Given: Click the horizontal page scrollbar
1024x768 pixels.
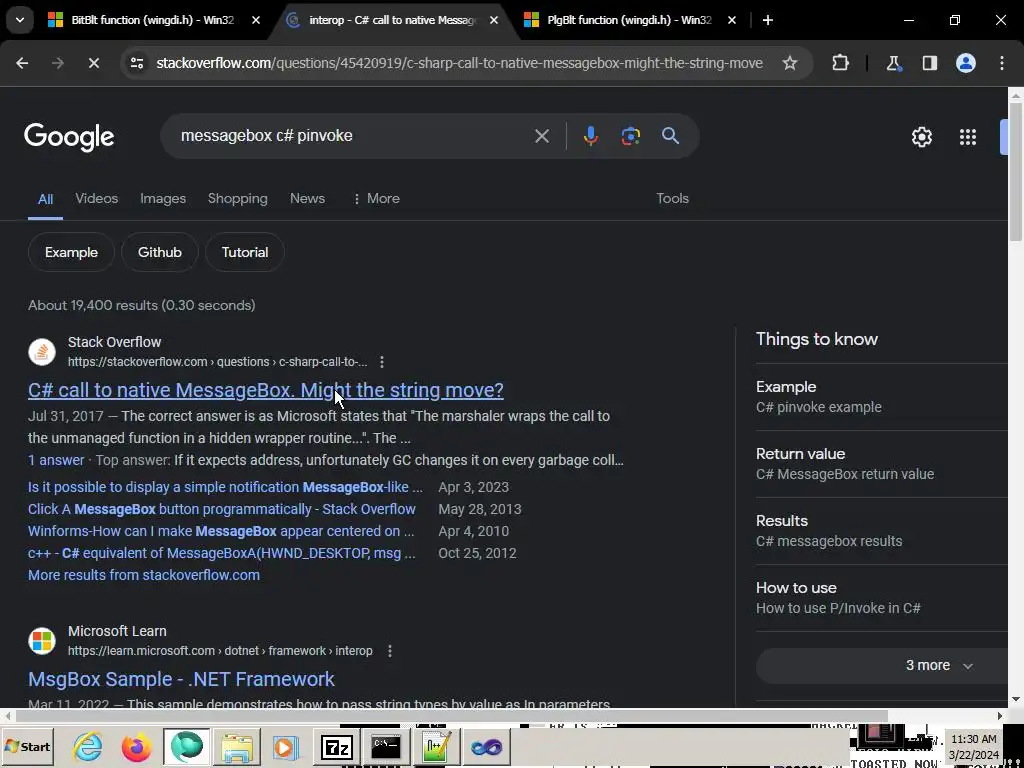Looking at the screenshot, I should tap(451, 716).
